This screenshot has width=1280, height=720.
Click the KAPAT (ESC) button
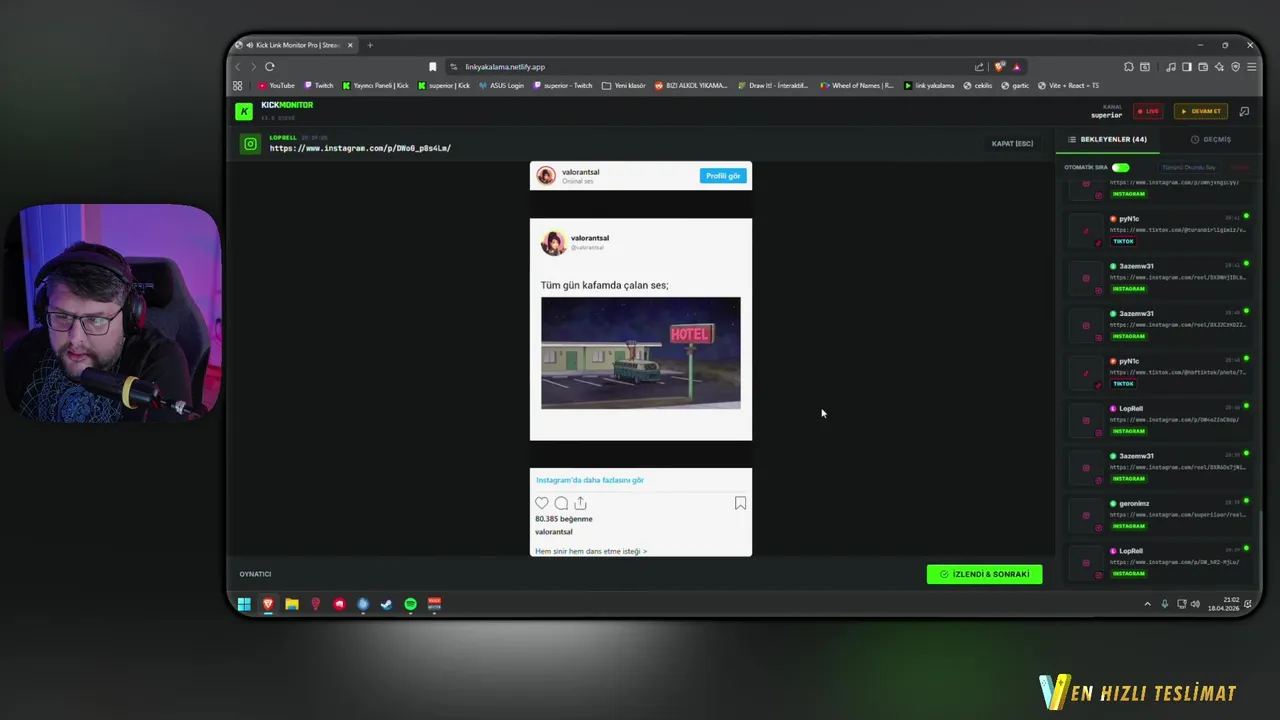1012,143
